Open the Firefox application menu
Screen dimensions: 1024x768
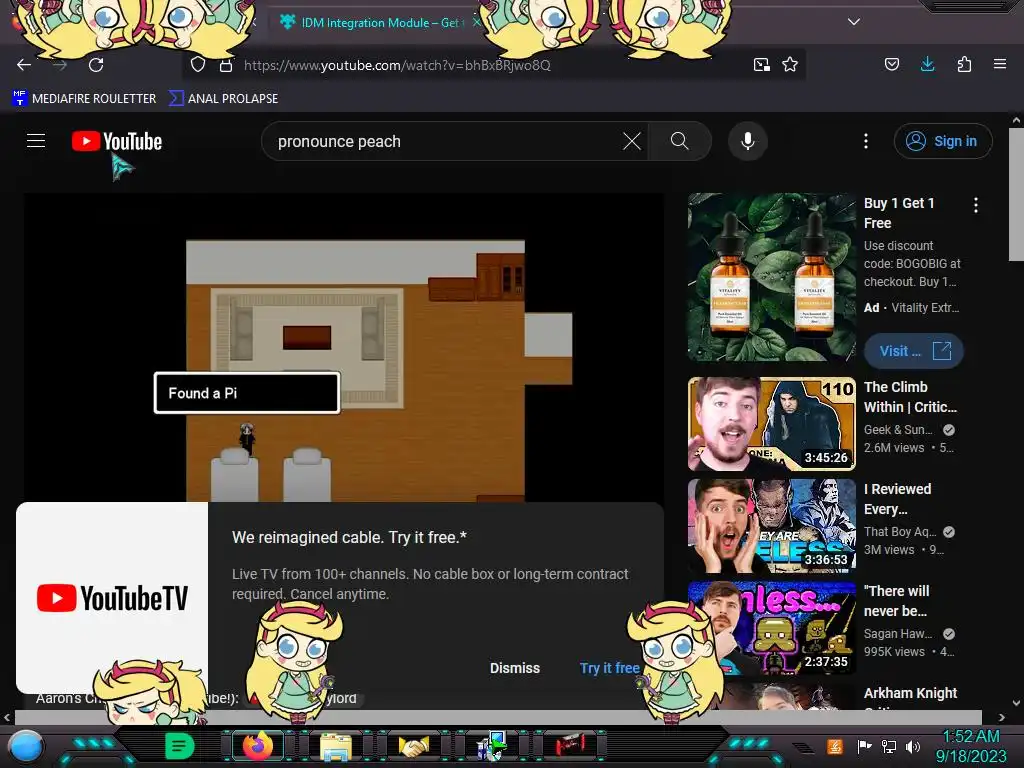click(1000, 64)
